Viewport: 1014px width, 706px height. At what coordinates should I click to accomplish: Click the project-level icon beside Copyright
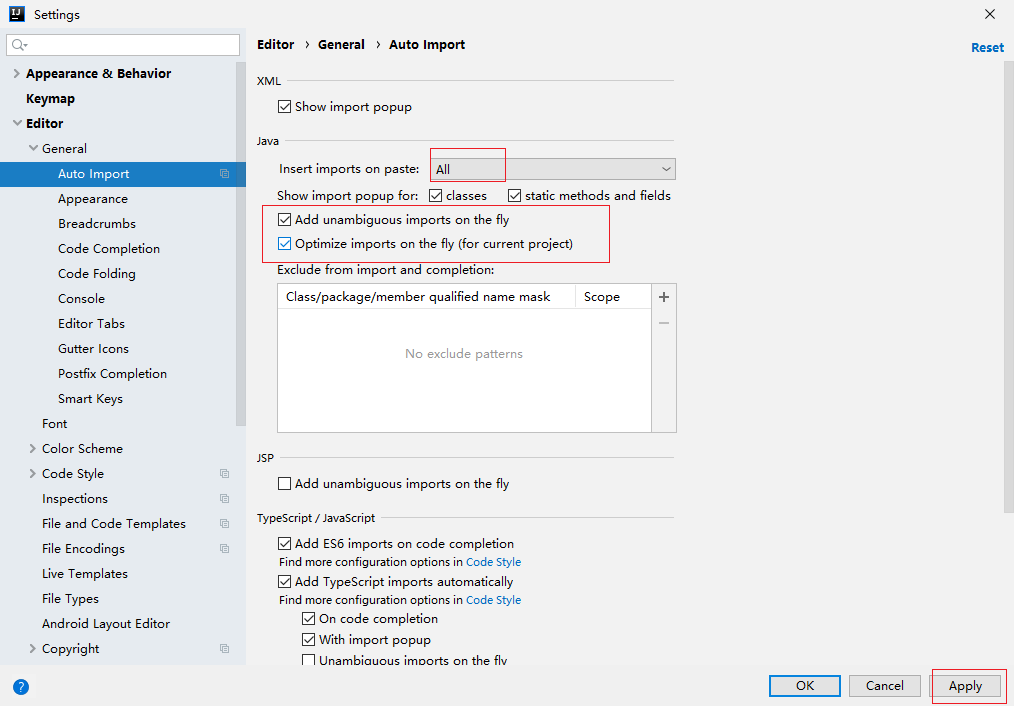pos(224,648)
